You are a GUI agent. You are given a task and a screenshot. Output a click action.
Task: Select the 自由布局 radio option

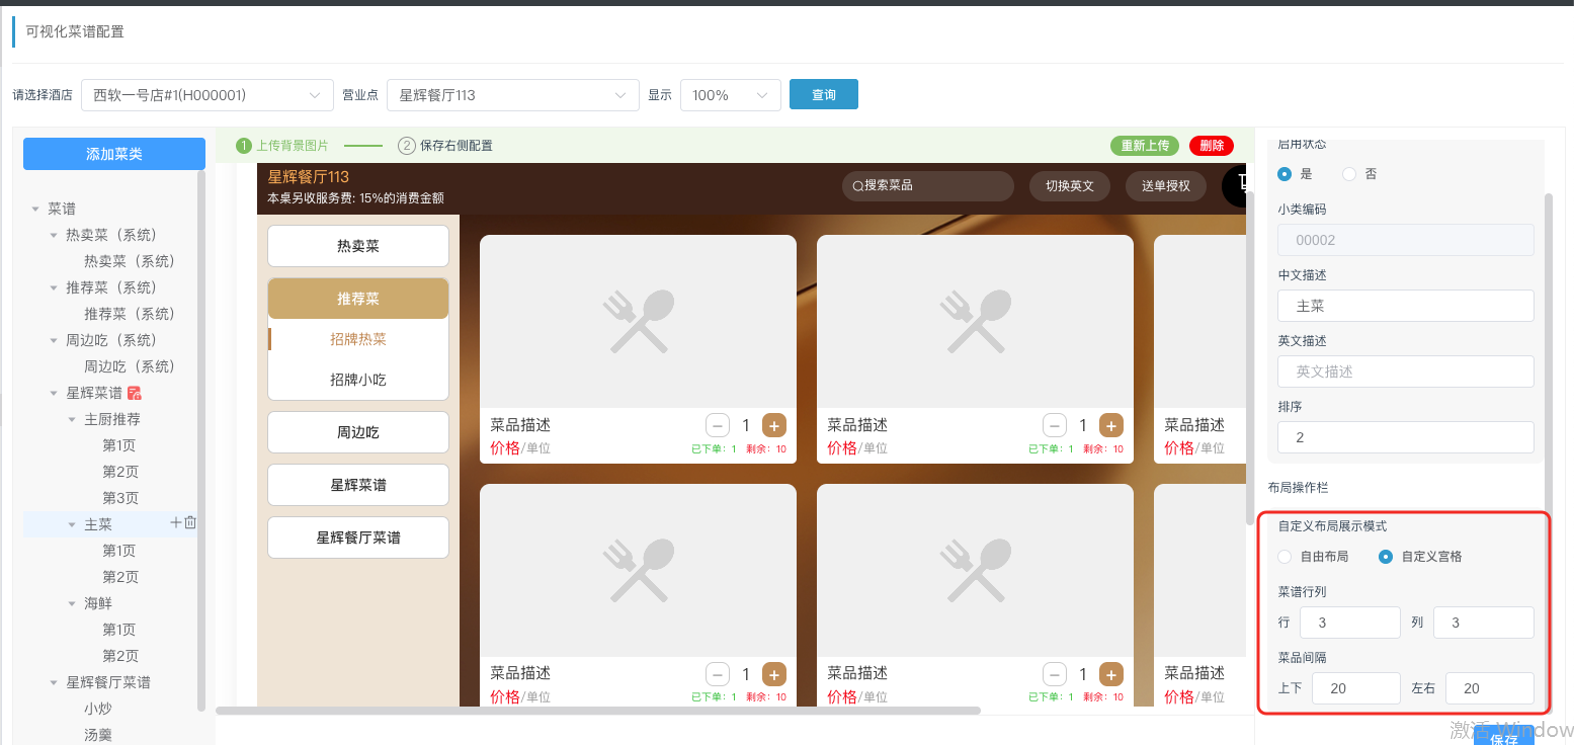[1285, 557]
